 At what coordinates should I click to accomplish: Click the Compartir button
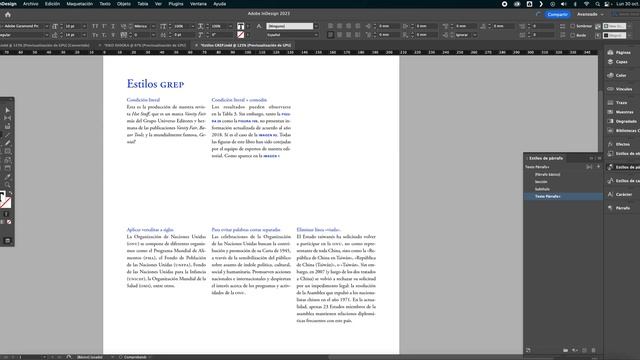pyautogui.click(x=558, y=14)
